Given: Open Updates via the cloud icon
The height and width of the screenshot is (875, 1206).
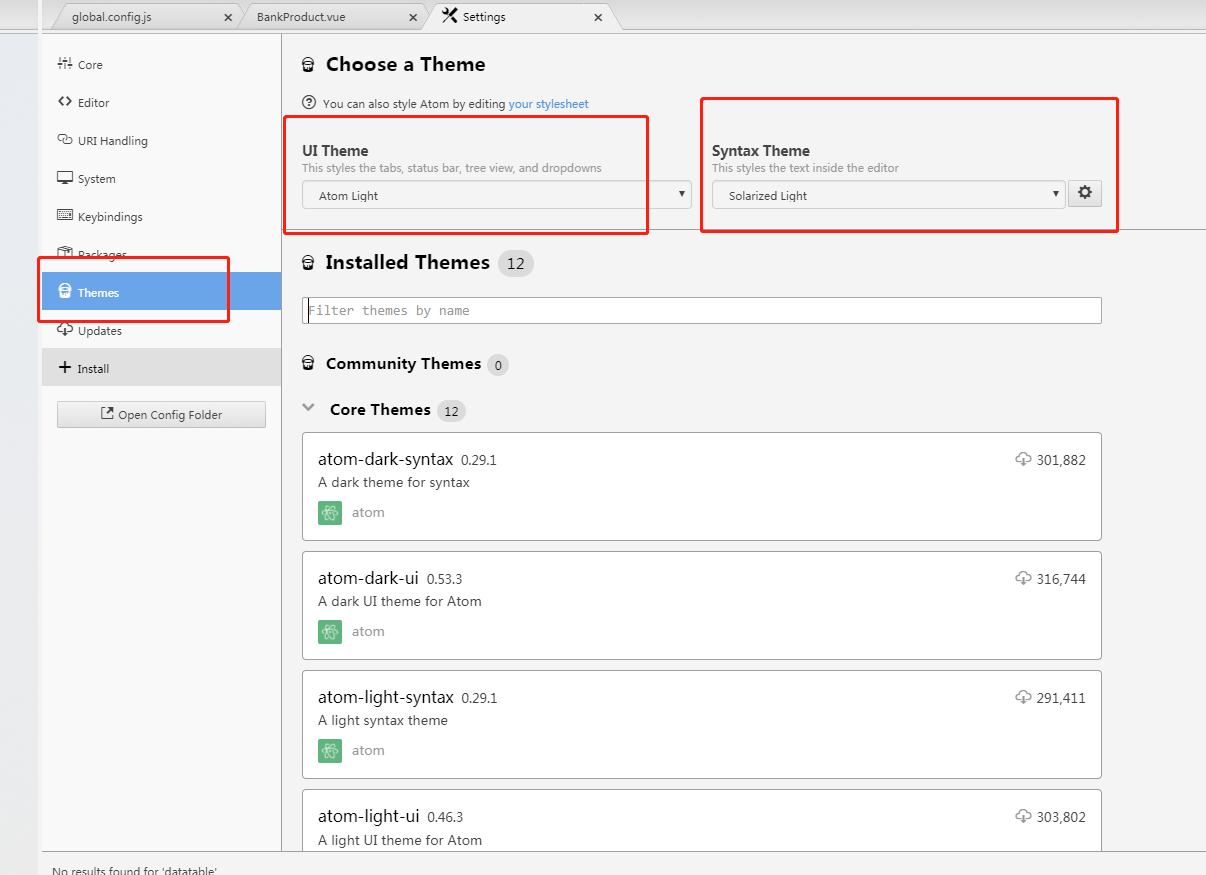Looking at the screenshot, I should tap(65, 330).
